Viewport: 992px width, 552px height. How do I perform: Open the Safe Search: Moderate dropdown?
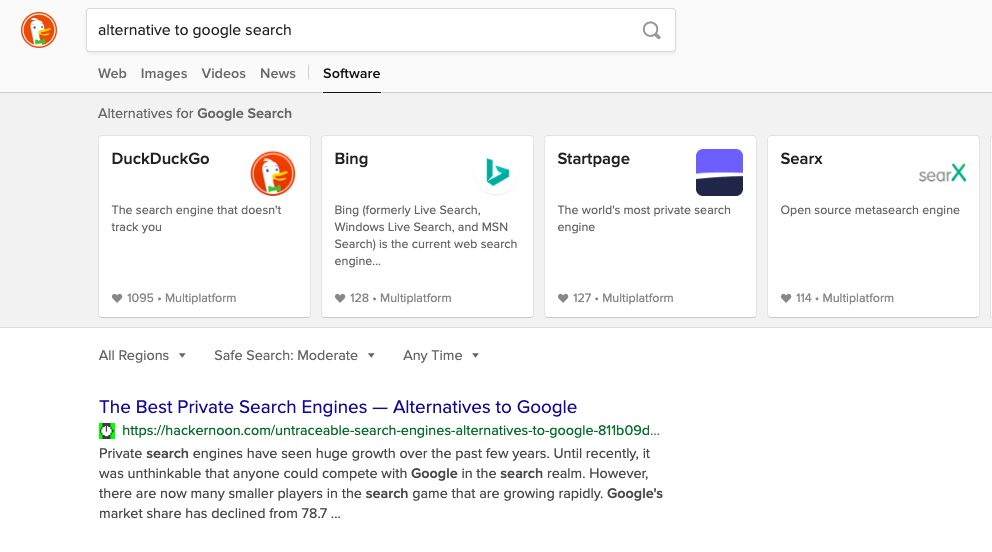pos(294,355)
